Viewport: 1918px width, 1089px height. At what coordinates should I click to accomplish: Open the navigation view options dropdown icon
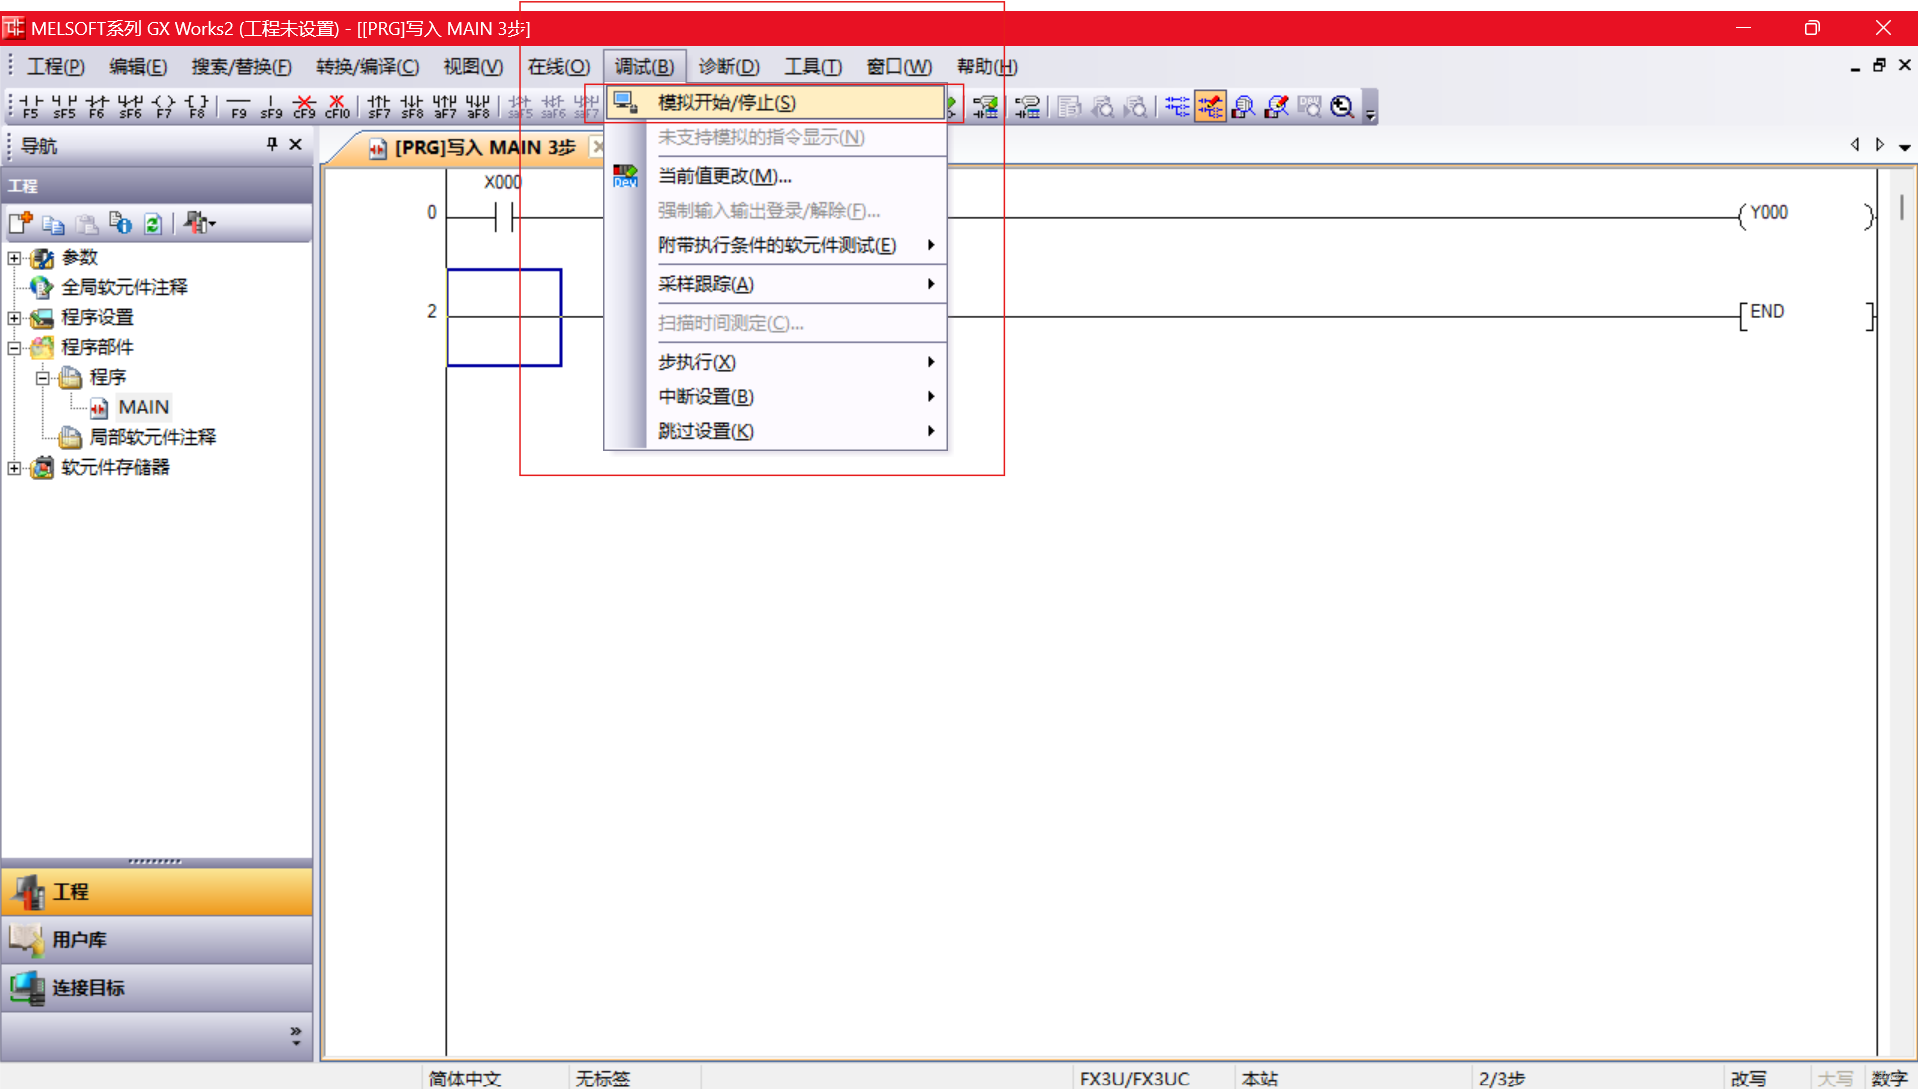200,223
